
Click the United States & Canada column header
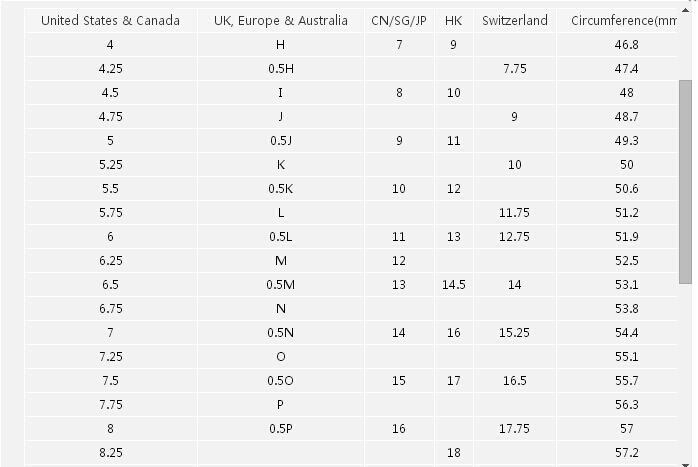(110, 21)
